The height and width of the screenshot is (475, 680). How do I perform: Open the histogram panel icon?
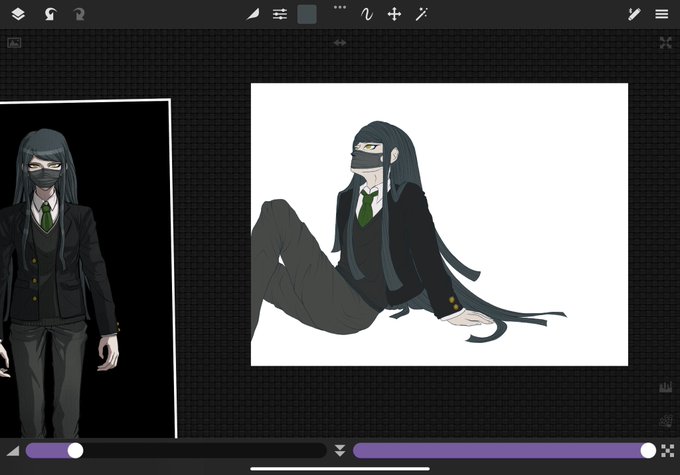[x=665, y=387]
